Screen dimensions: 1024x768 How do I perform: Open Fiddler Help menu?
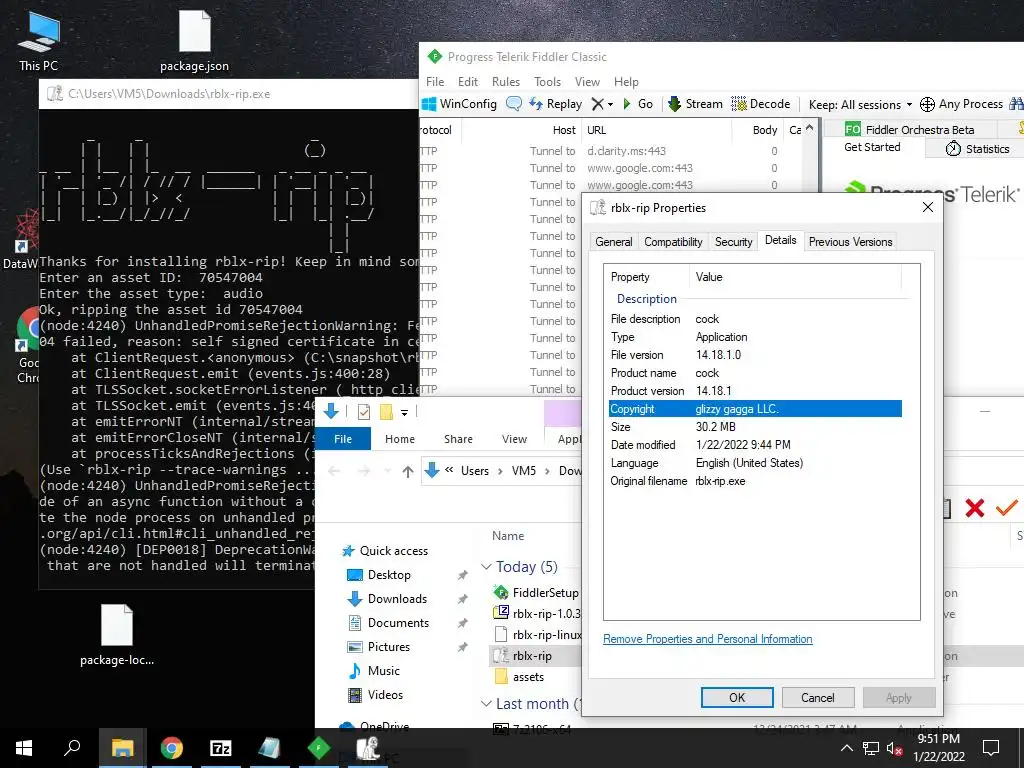pos(626,82)
